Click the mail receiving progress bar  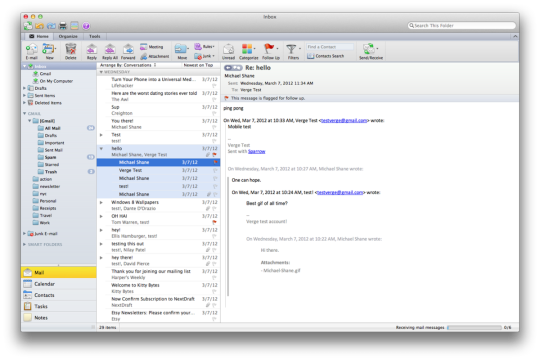point(474,328)
